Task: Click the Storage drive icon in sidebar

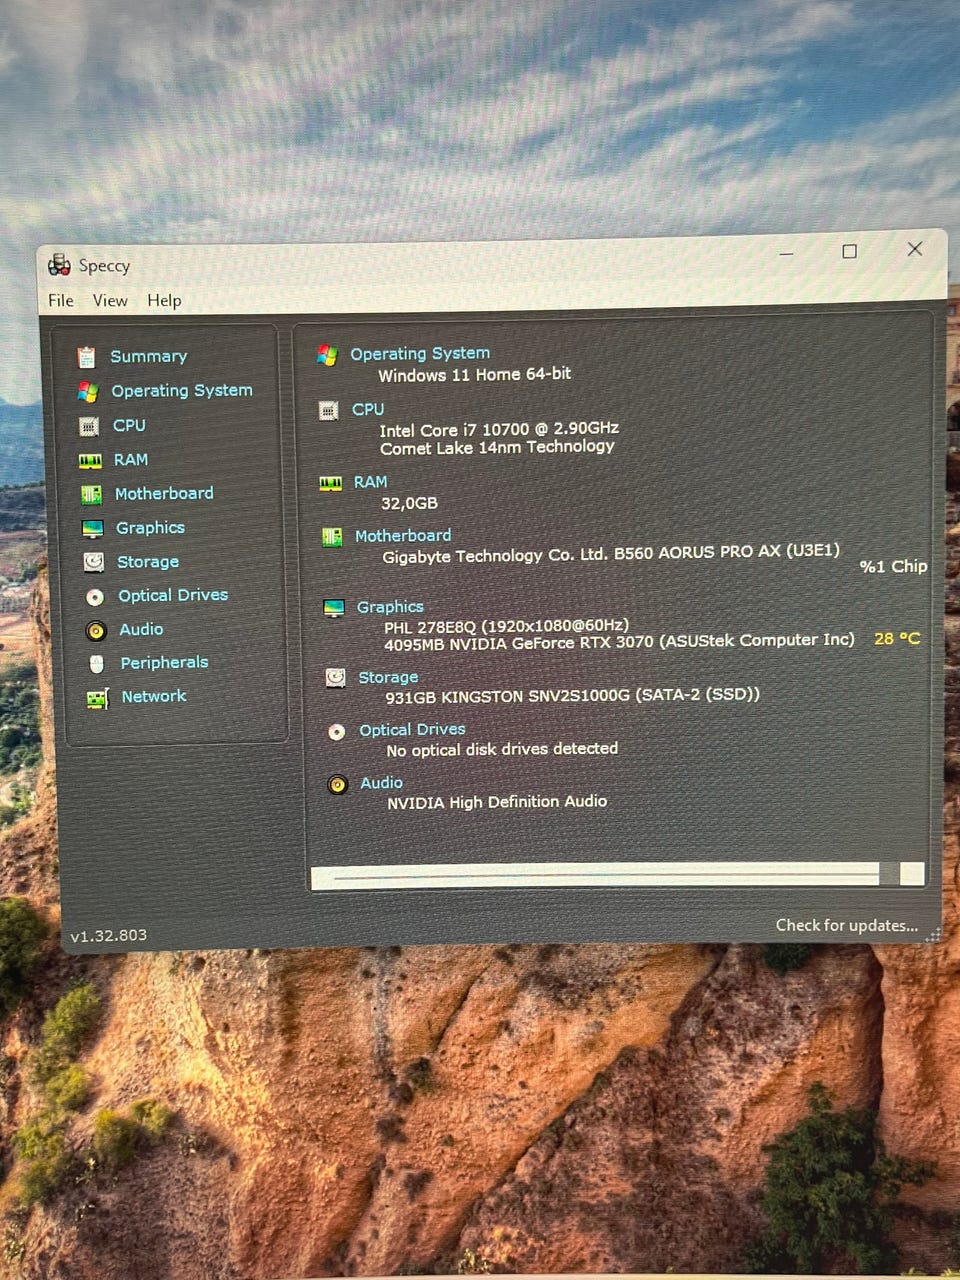Action: tap(93, 562)
